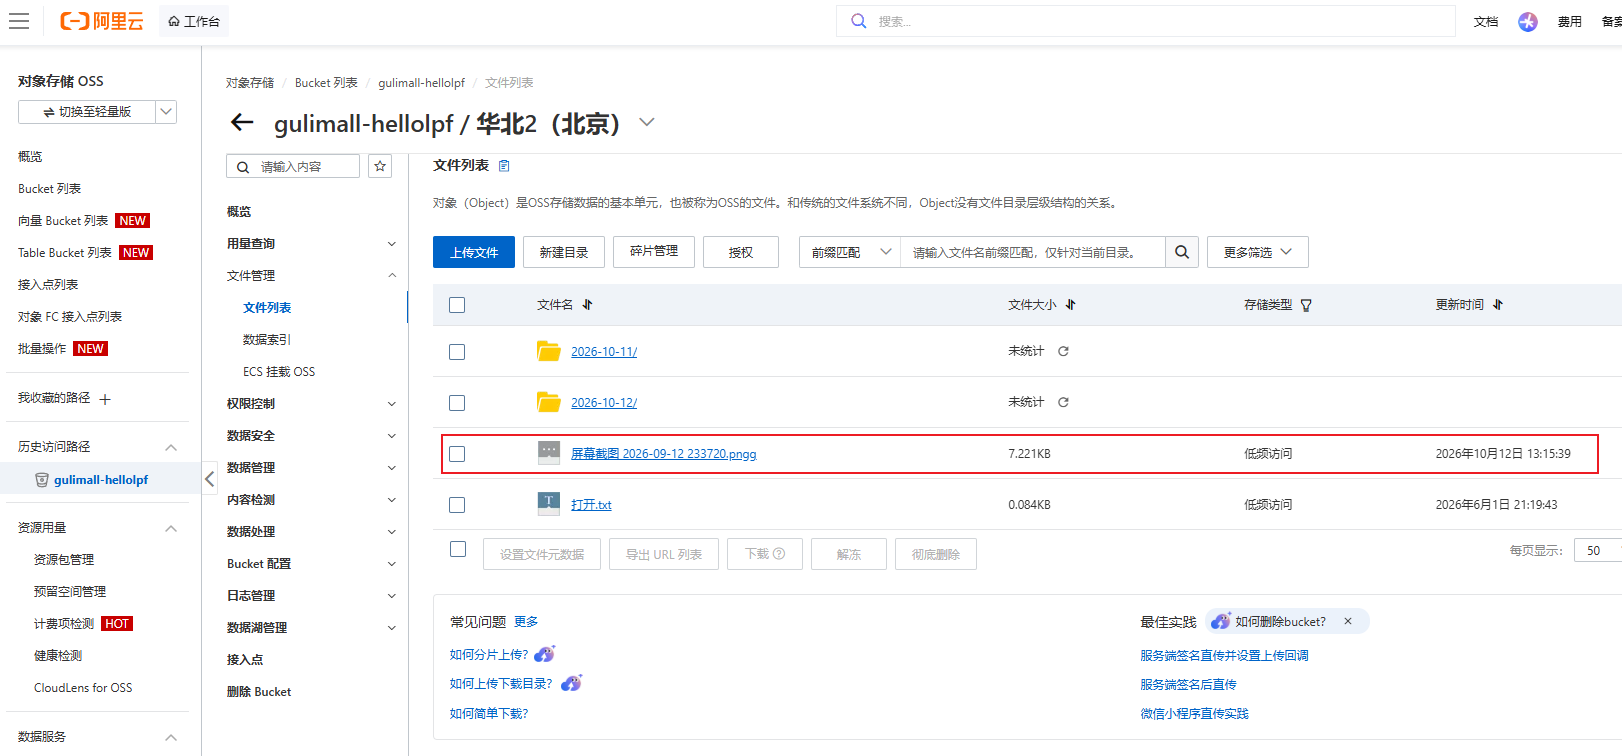Screen dimensions: 1622x756
Task: Open the 碎片管理 button
Action: [x=654, y=252]
